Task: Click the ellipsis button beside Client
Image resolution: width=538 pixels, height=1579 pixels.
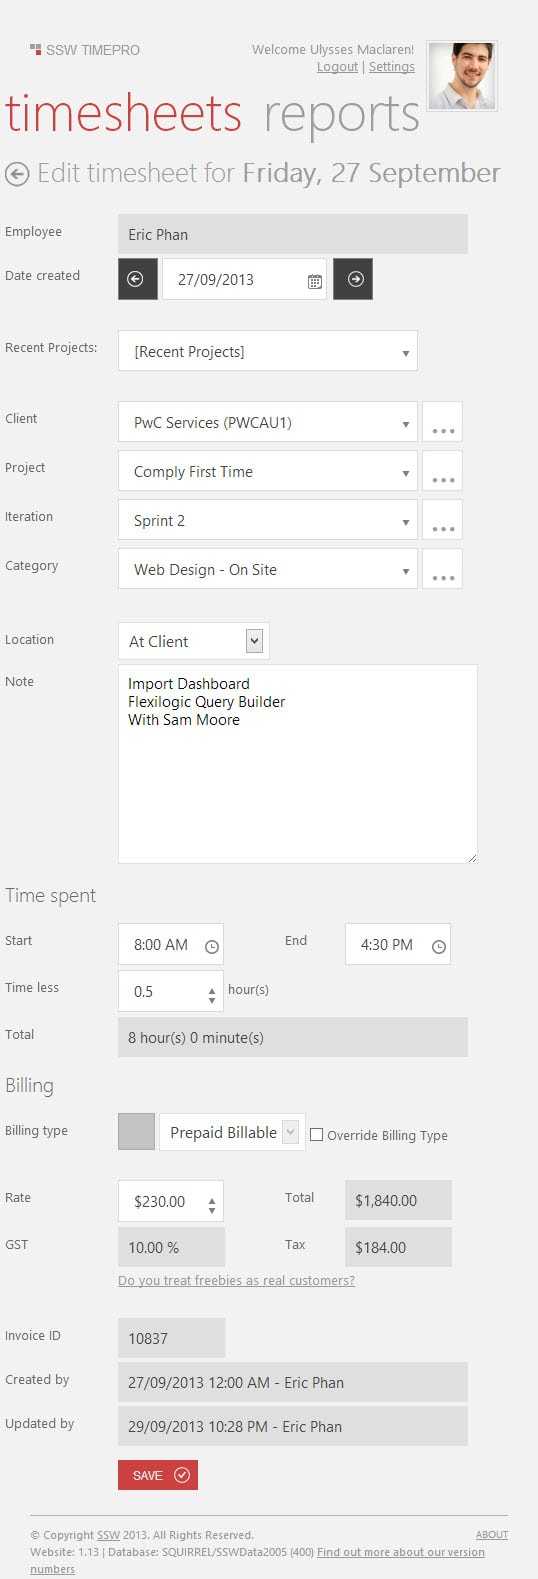Action: click(442, 422)
